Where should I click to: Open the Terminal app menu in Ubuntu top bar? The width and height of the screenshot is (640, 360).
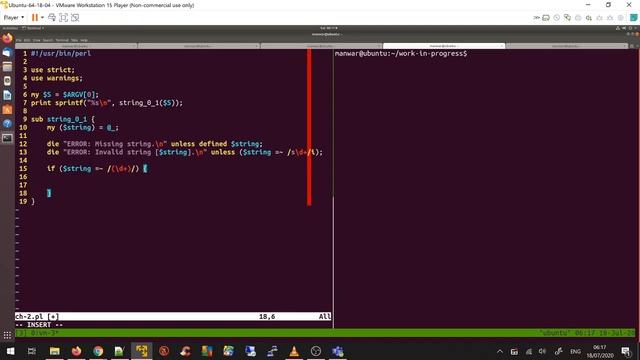click(33, 28)
